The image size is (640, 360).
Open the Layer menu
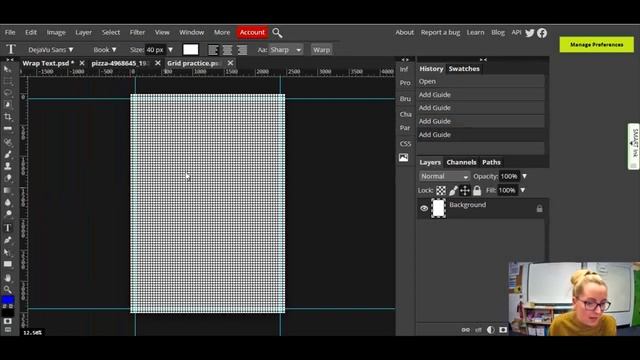coord(83,32)
